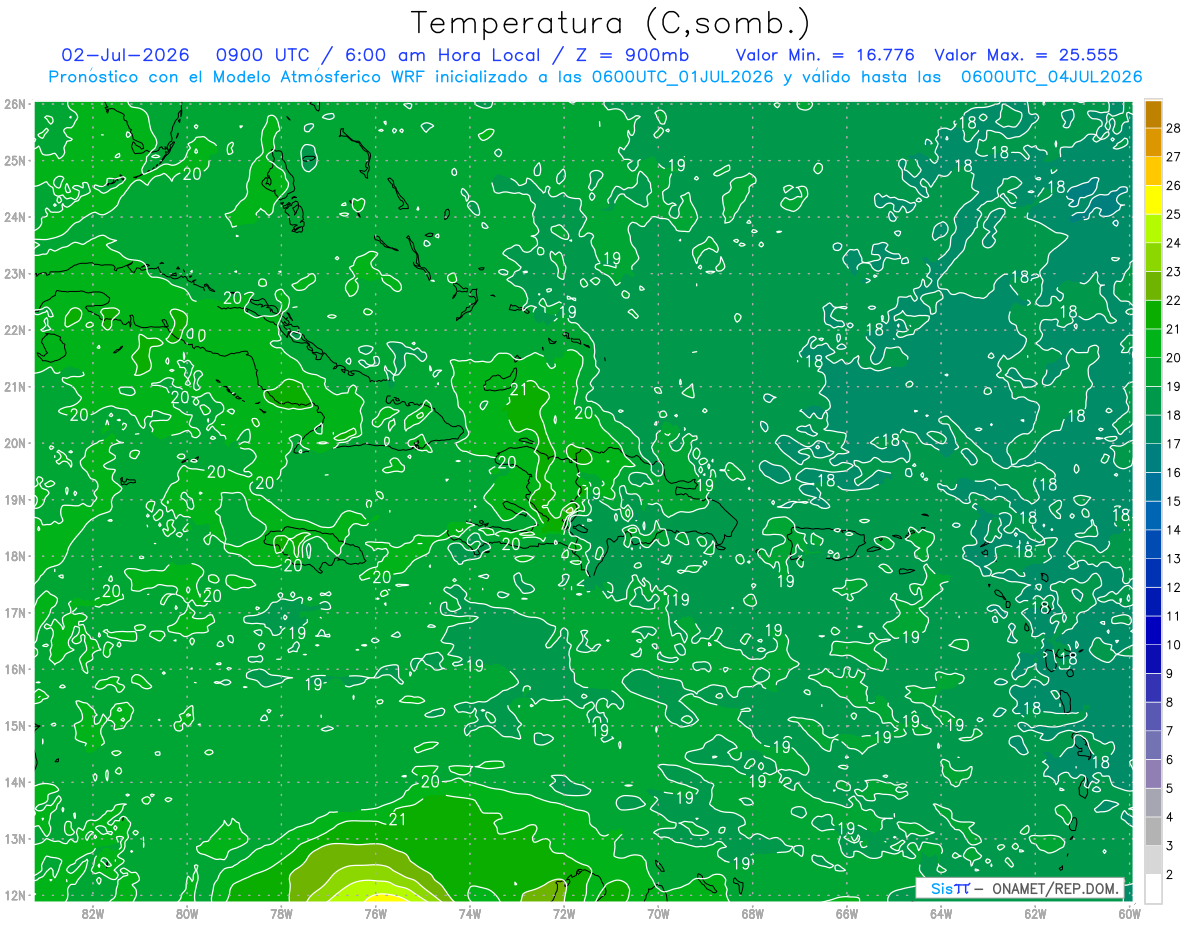Click the brown-orange swatch at legend top
Image resolution: width=1200 pixels, height=927 pixels.
tap(1153, 113)
